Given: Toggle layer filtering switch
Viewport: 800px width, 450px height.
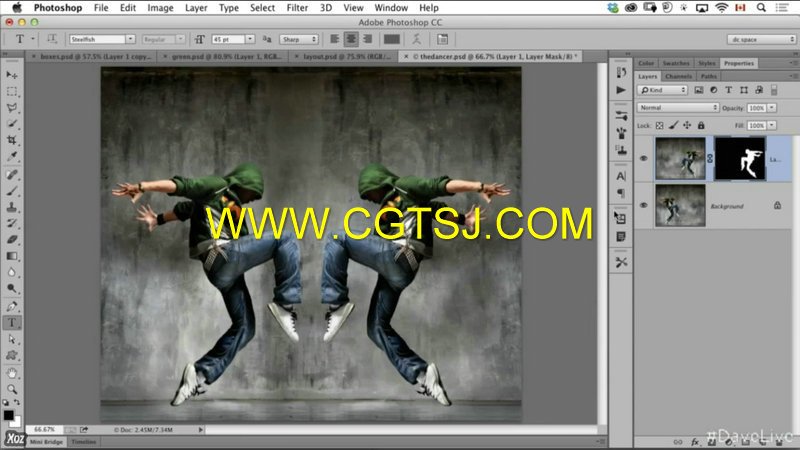Looking at the screenshot, I should [774, 90].
